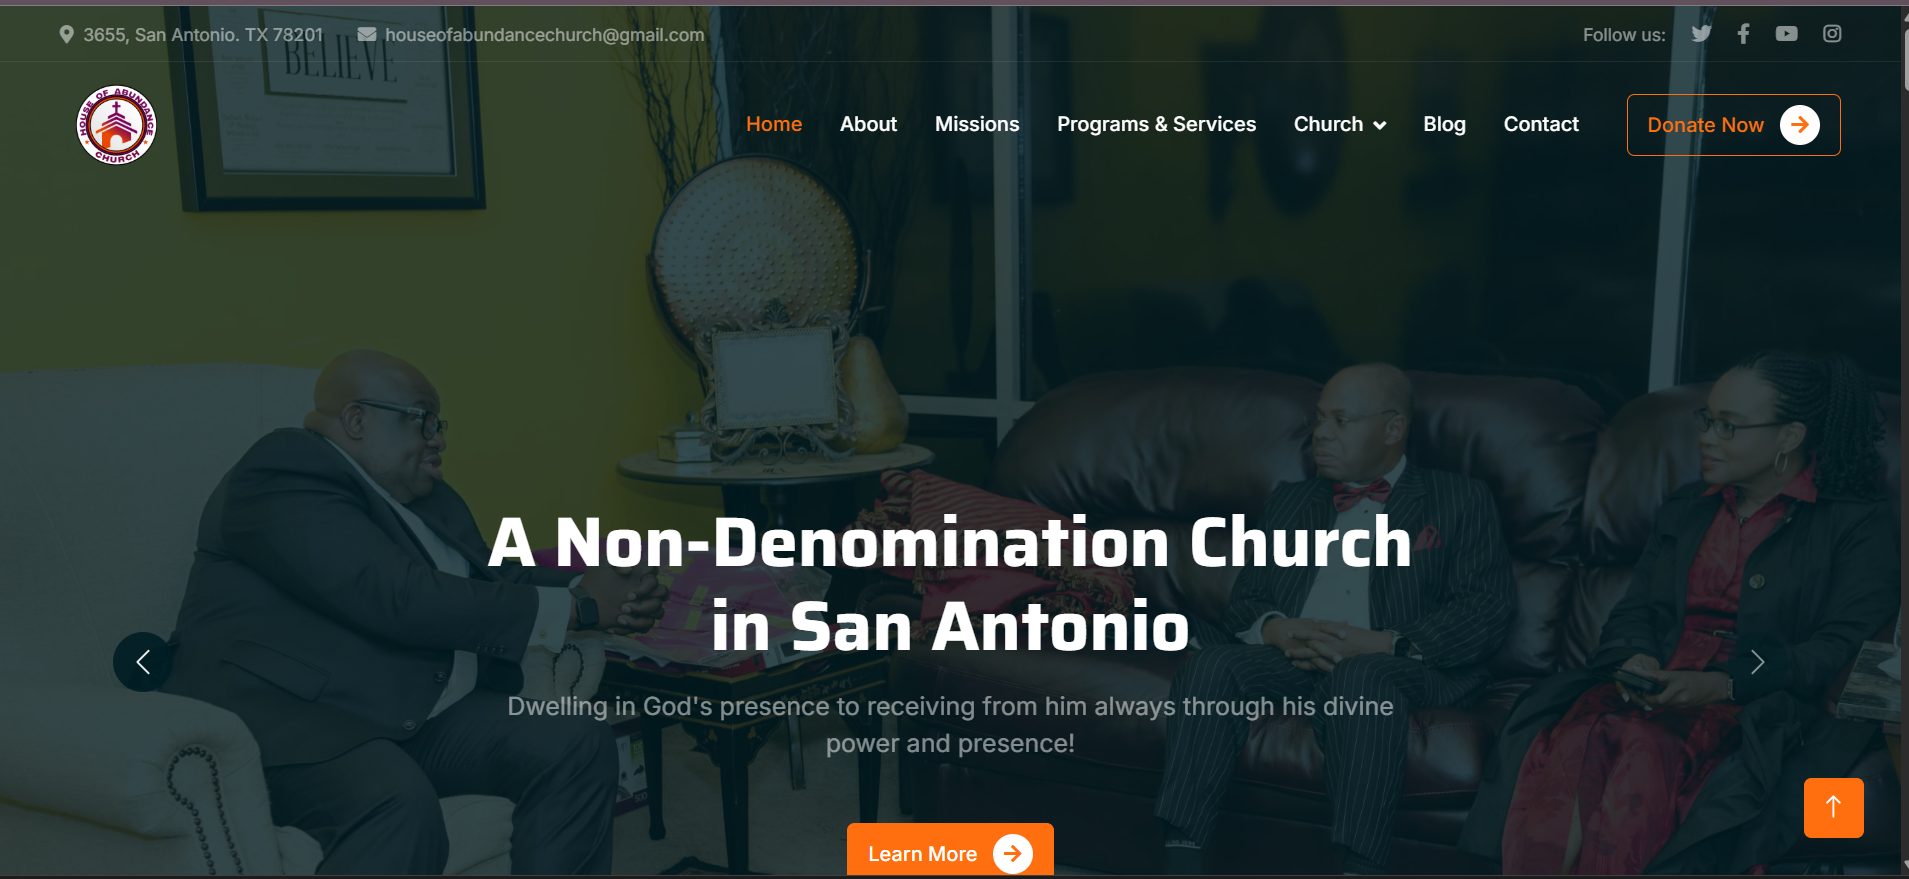Click the Learn More button

950,850
